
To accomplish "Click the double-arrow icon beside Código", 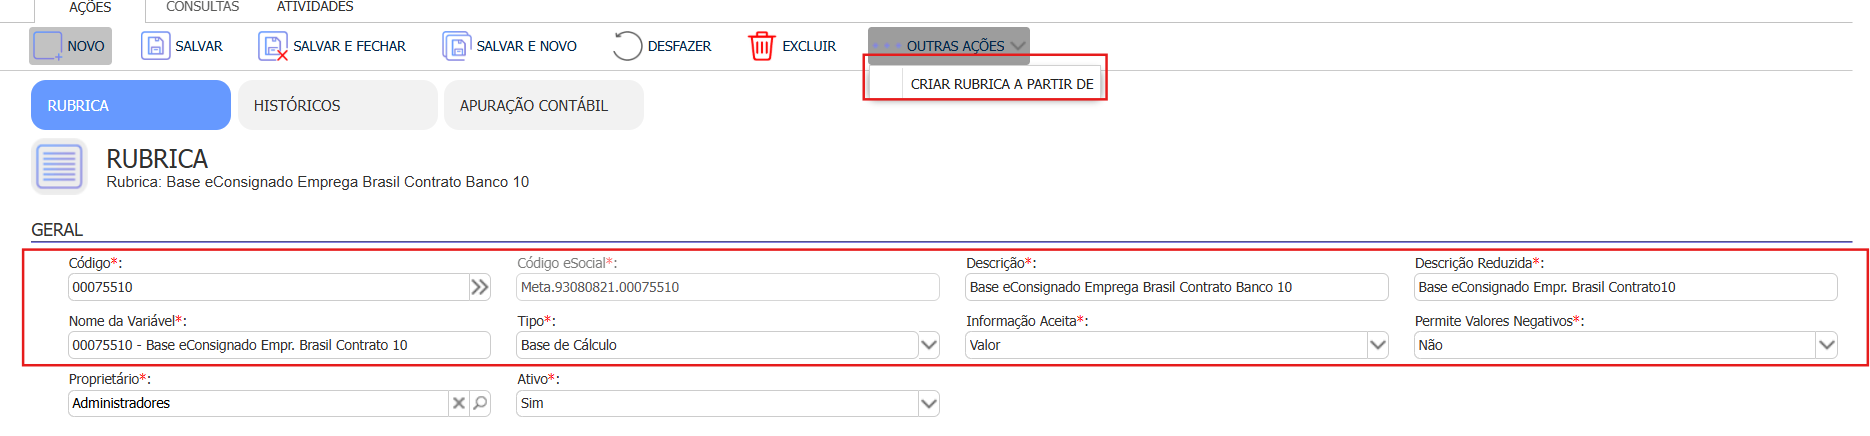I will 480,288.
